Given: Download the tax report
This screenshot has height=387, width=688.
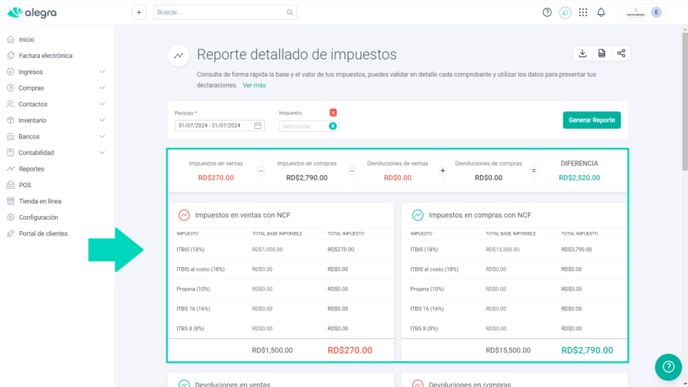Looking at the screenshot, I should pos(582,54).
